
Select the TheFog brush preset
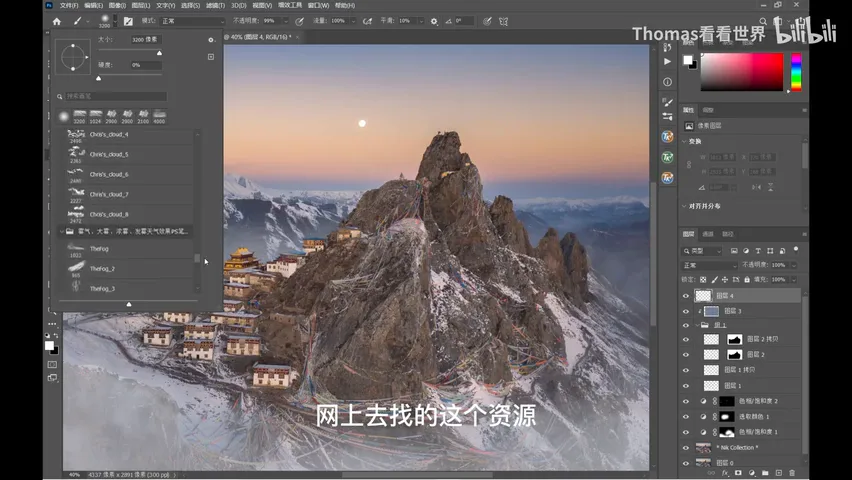129,249
